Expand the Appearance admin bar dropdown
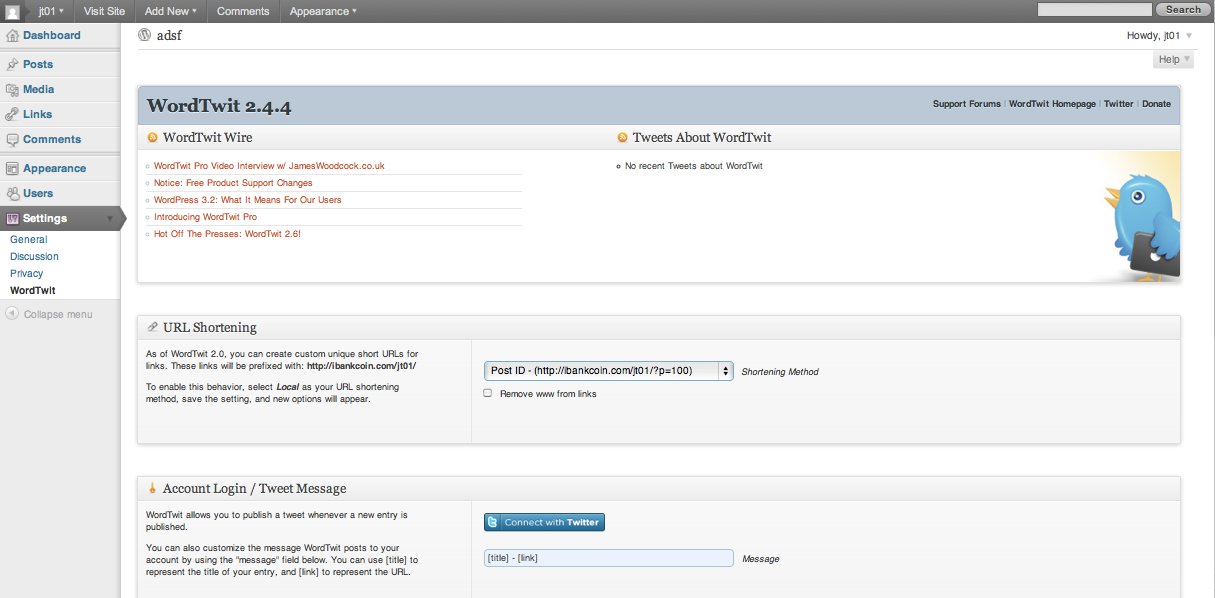This screenshot has height=598, width=1215. [324, 11]
